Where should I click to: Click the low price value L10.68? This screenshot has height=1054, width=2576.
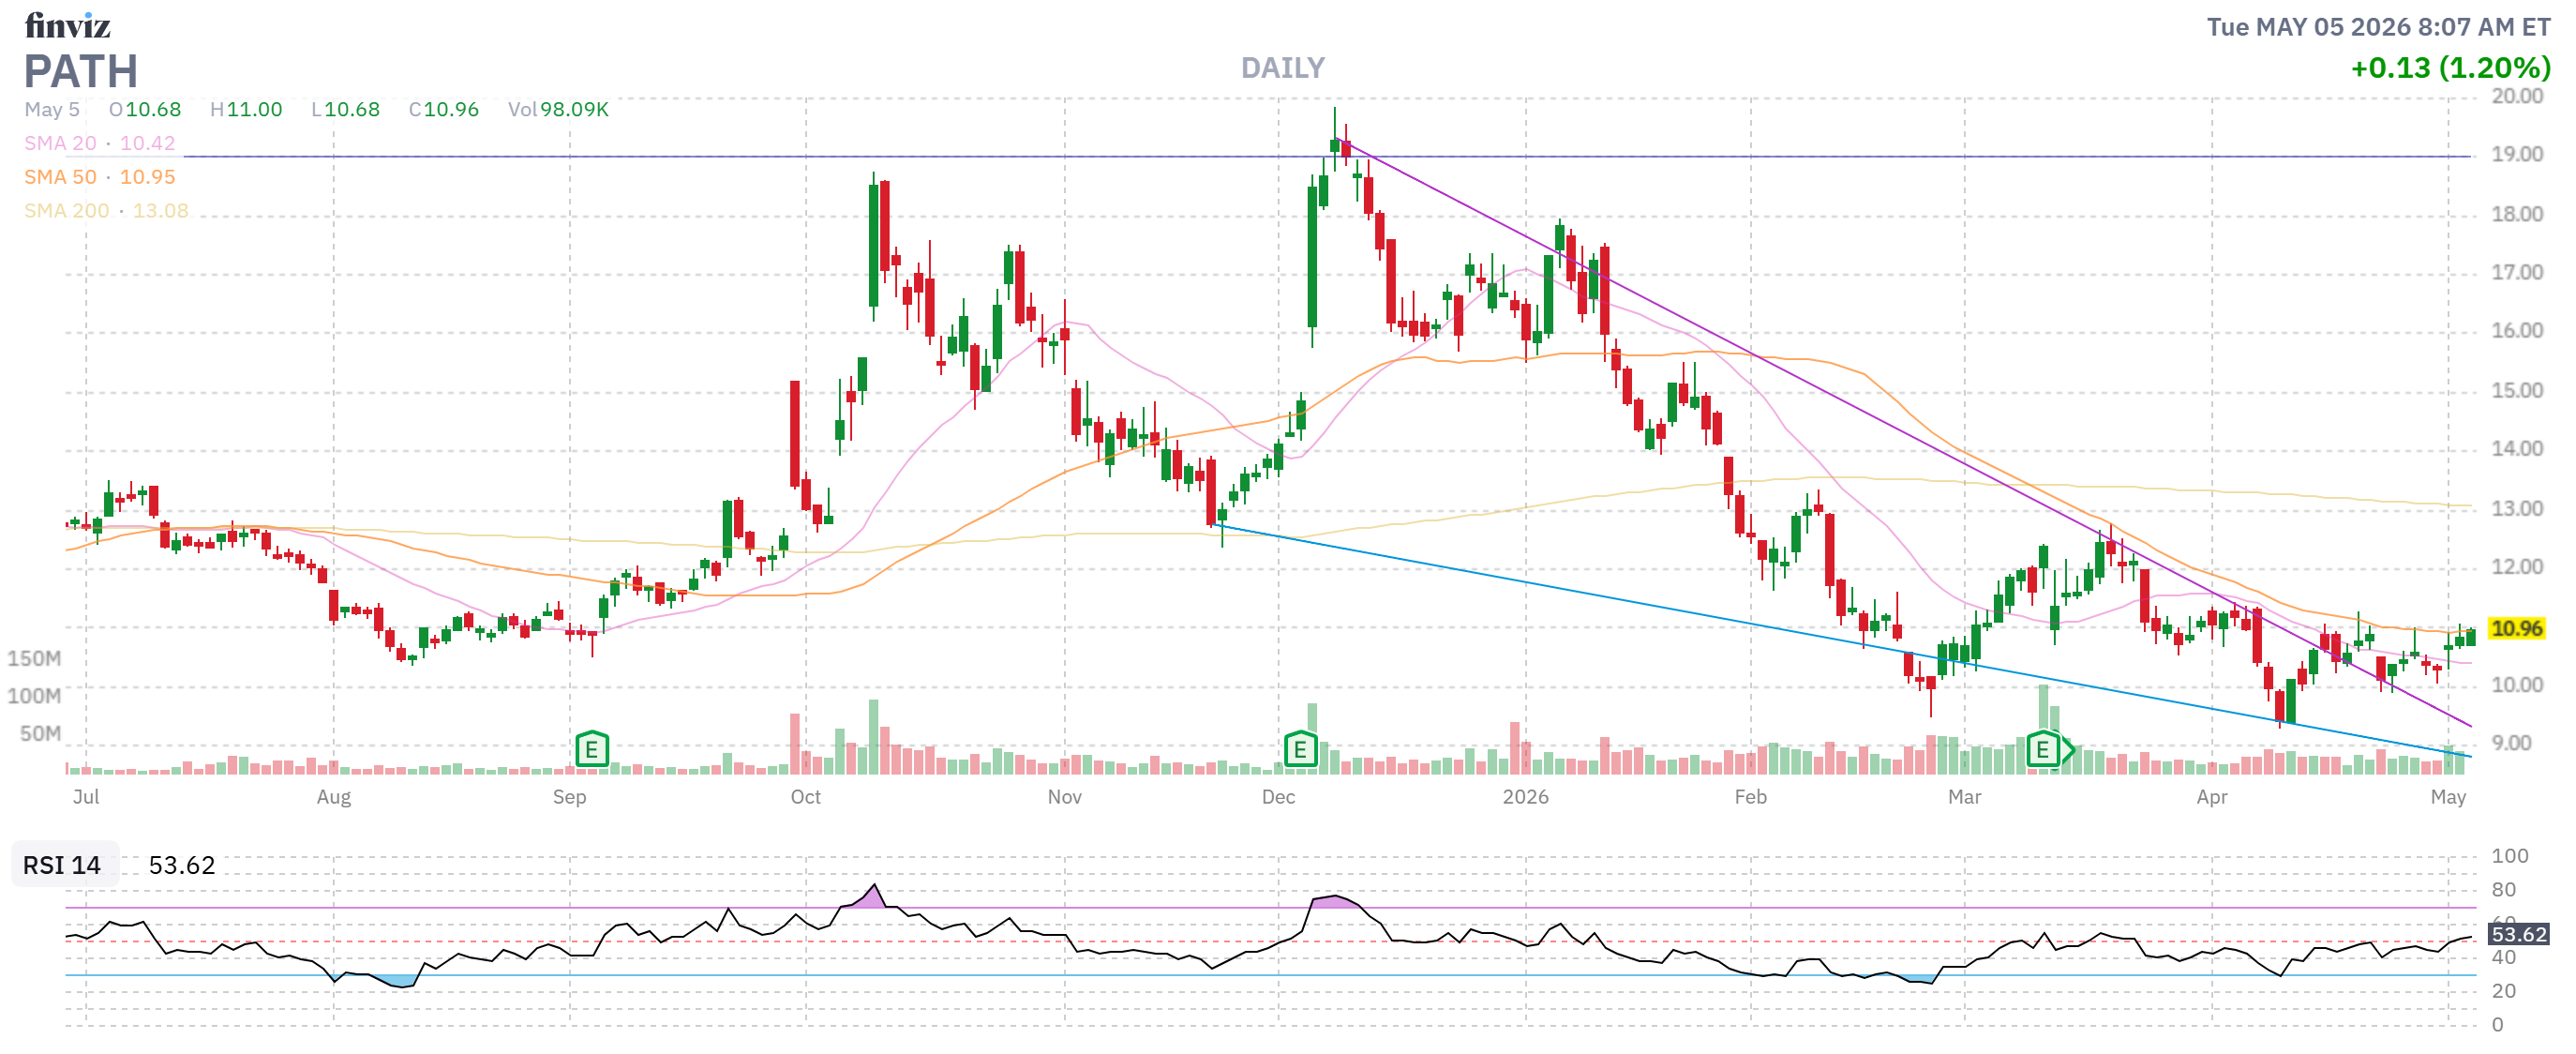pyautogui.click(x=345, y=109)
